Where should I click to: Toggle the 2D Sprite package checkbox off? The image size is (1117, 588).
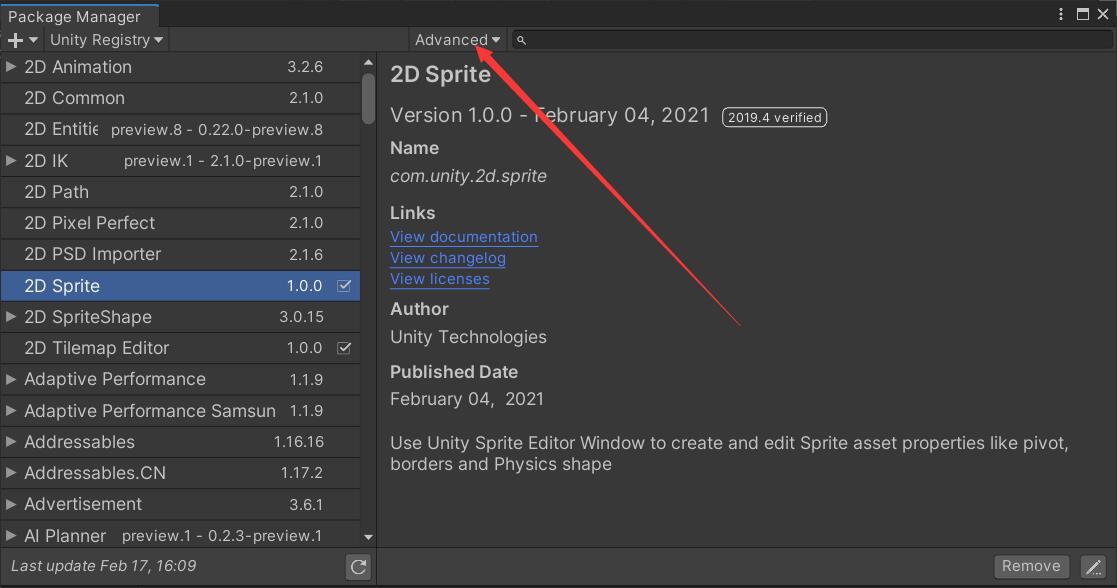345,285
